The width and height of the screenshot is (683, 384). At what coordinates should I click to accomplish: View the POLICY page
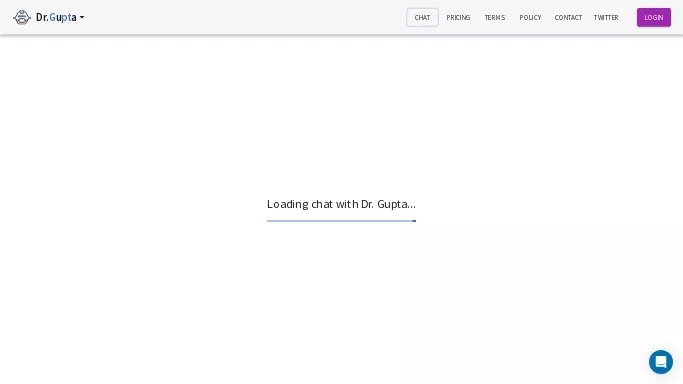coord(530,17)
